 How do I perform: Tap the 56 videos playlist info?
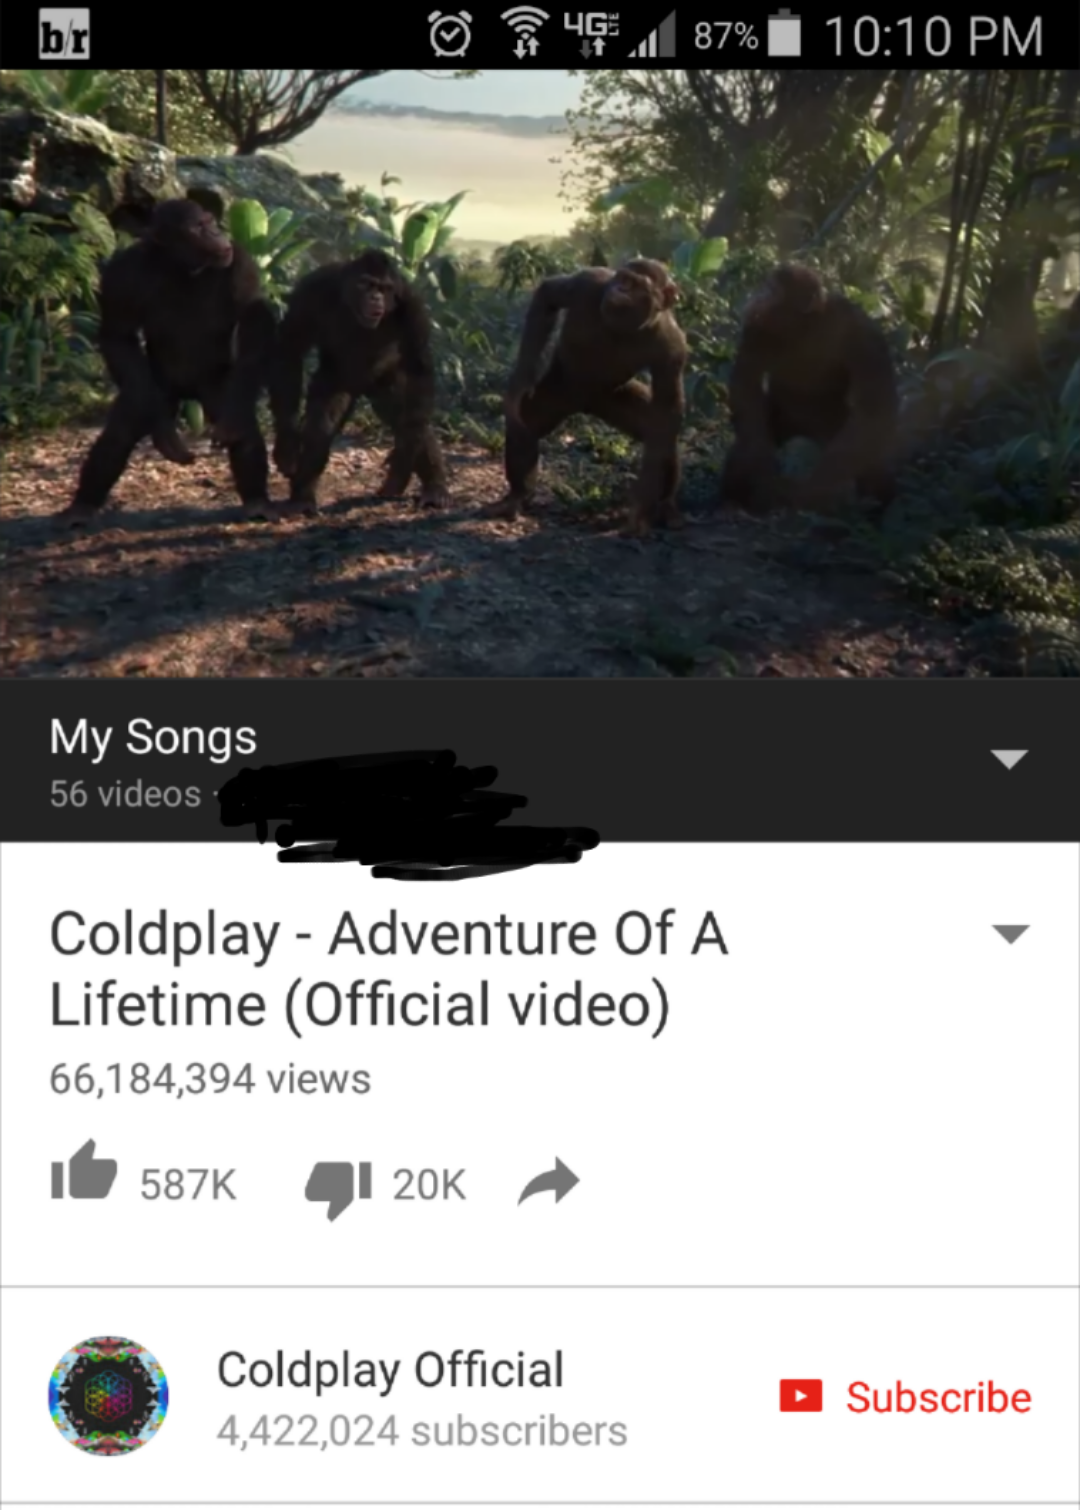coord(126,794)
